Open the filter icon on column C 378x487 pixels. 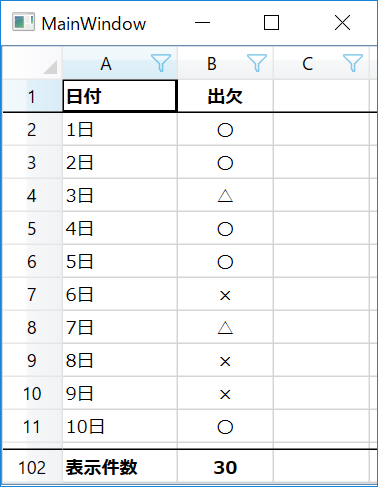click(x=353, y=63)
